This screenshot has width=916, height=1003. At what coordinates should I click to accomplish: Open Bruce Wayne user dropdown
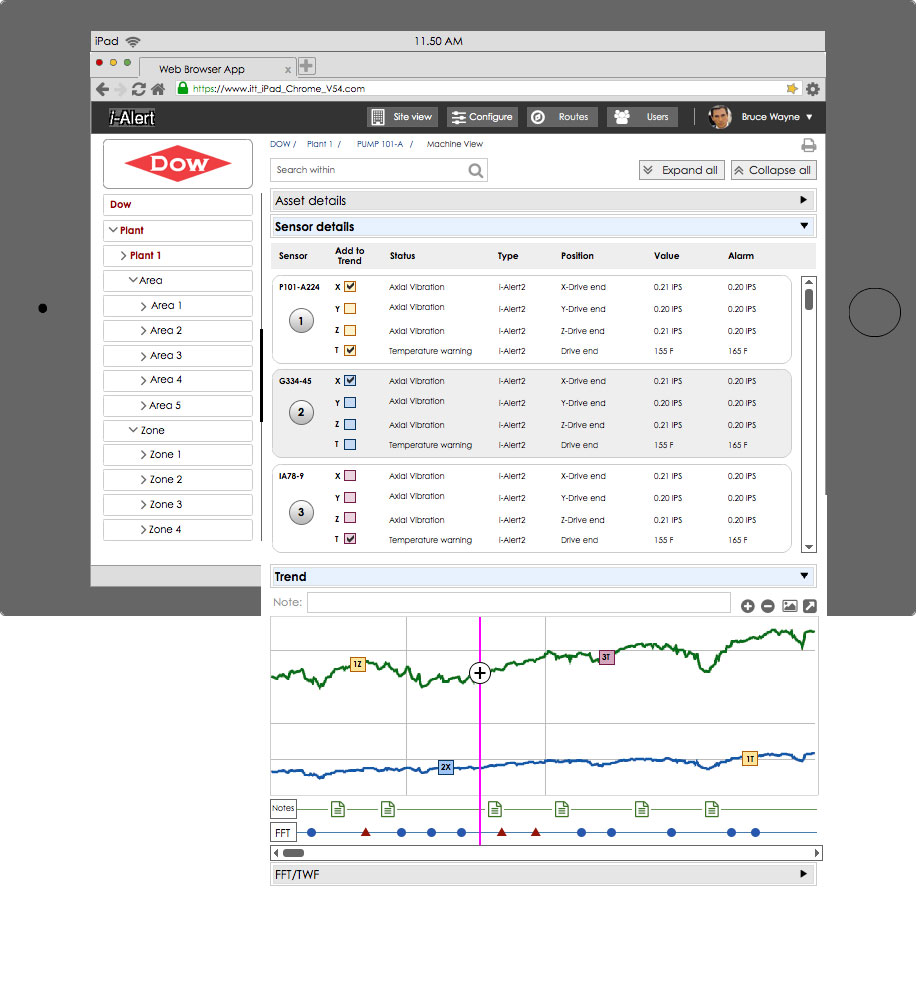click(808, 117)
